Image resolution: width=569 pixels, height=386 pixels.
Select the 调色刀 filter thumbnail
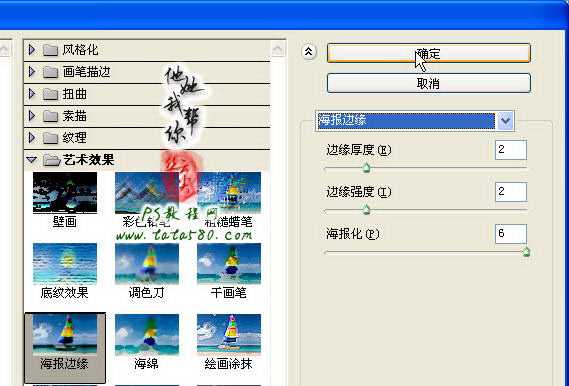pyautogui.click(x=147, y=264)
